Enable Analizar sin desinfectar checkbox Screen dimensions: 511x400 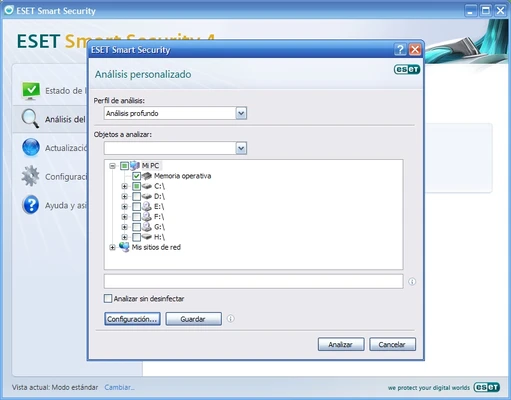coord(108,298)
